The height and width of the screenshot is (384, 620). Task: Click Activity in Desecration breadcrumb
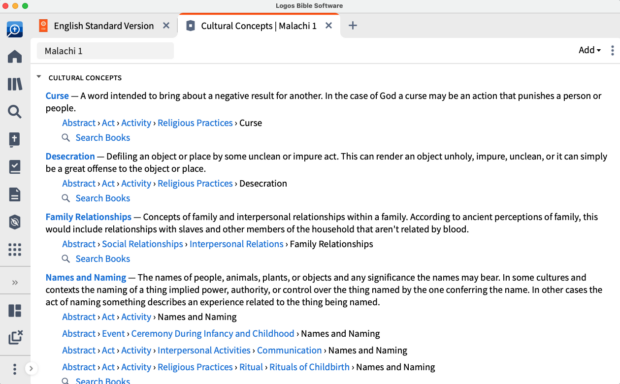click(136, 183)
